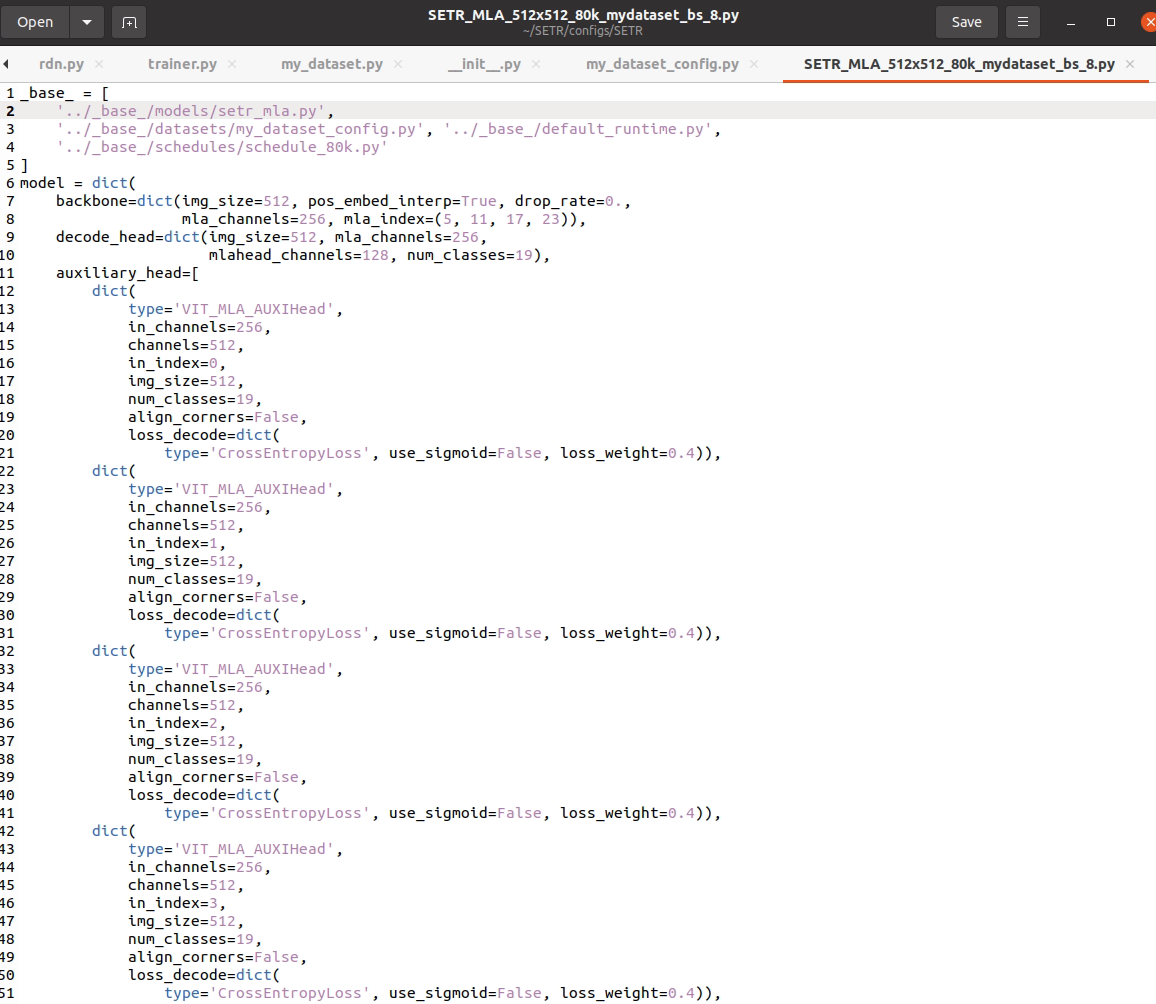The image size is (1156, 1004).
Task: Create a new document in a new tab
Action: click(128, 21)
